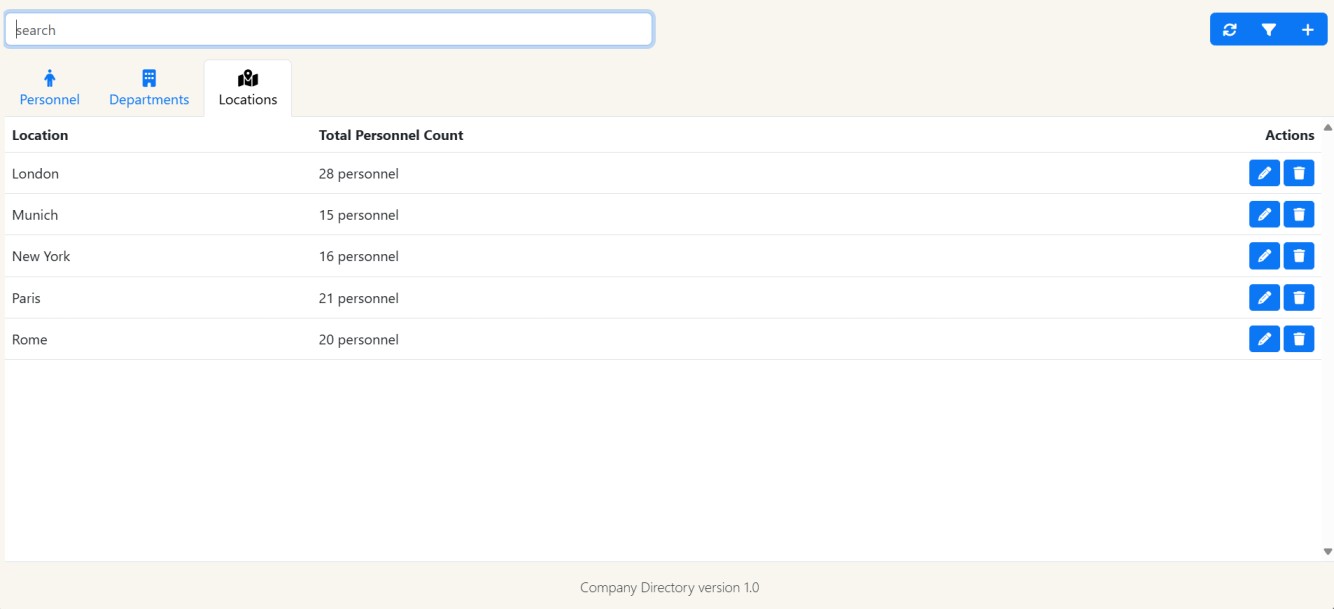
Task: Select the Rome table row
Action: pos(600,339)
